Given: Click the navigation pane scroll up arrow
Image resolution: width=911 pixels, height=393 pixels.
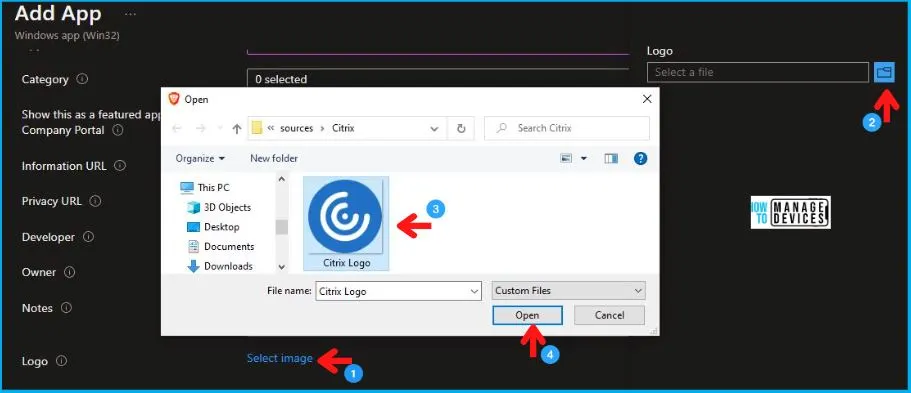Looking at the screenshot, I should [x=282, y=180].
